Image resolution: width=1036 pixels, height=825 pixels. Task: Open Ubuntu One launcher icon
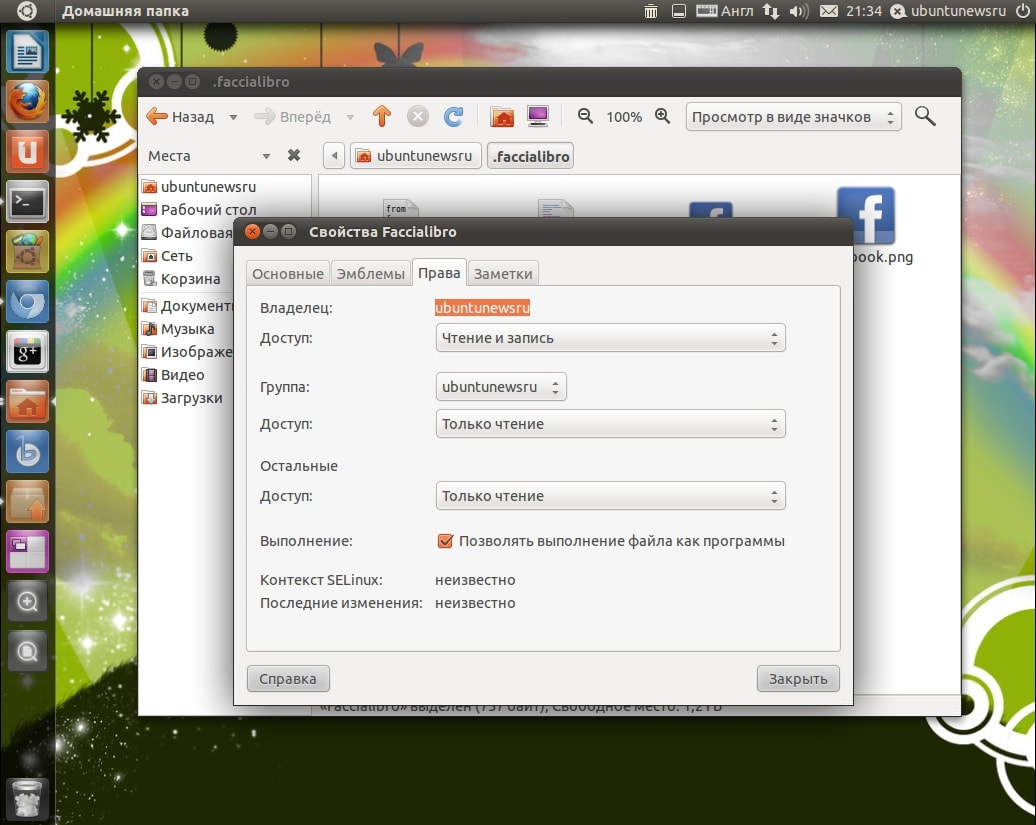(27, 151)
